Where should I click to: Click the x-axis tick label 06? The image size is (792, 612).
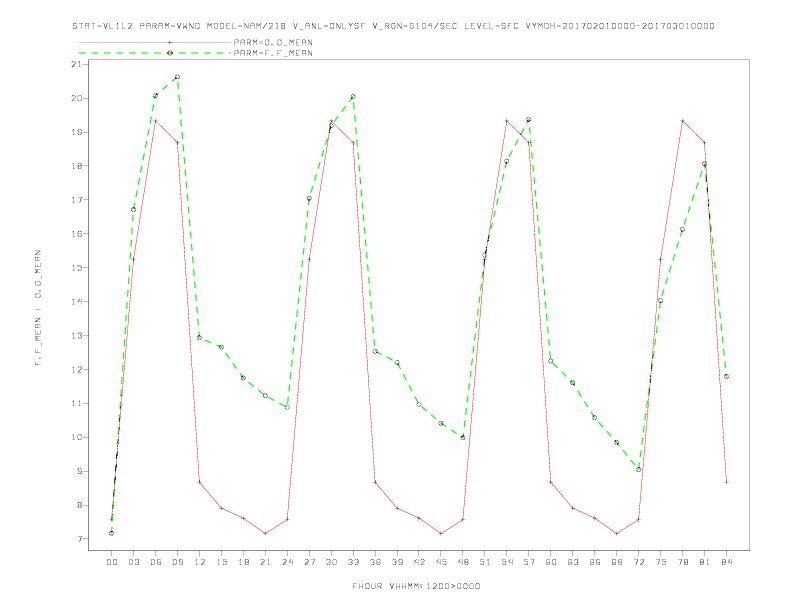tap(156, 562)
